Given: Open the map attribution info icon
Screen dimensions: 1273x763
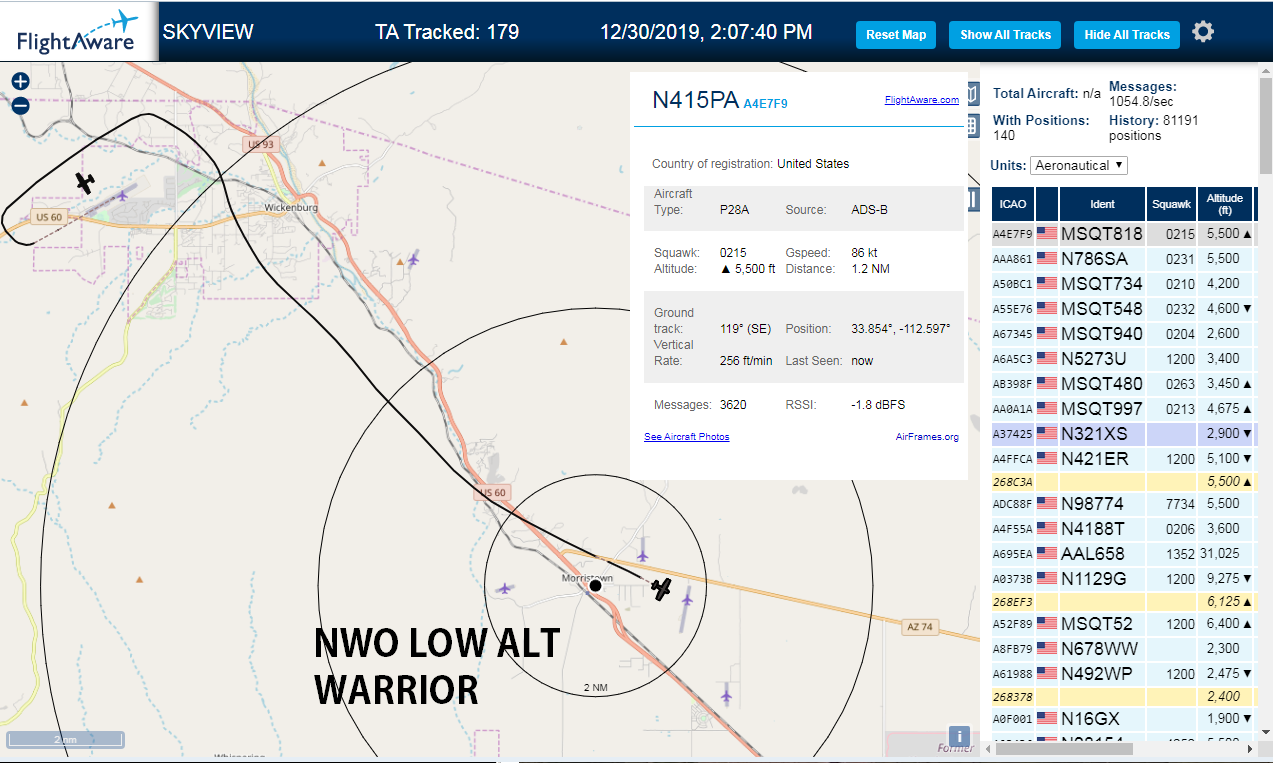Looking at the screenshot, I should pyautogui.click(x=958, y=737).
